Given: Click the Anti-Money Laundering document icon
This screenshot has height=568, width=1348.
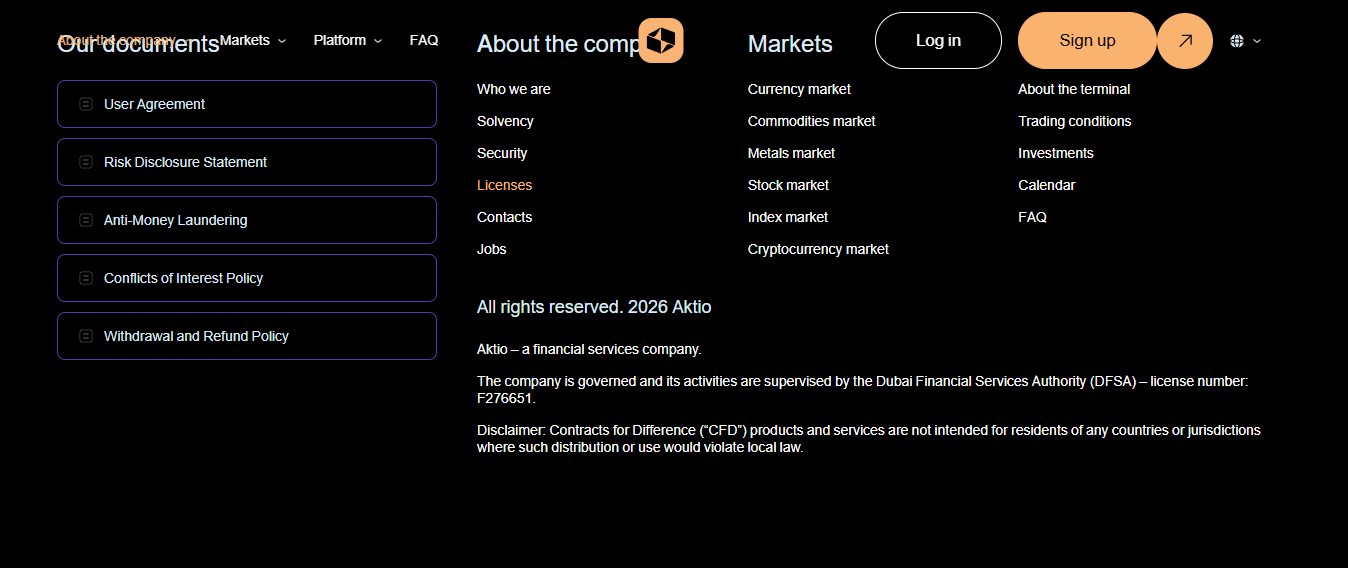Looking at the screenshot, I should coord(86,220).
